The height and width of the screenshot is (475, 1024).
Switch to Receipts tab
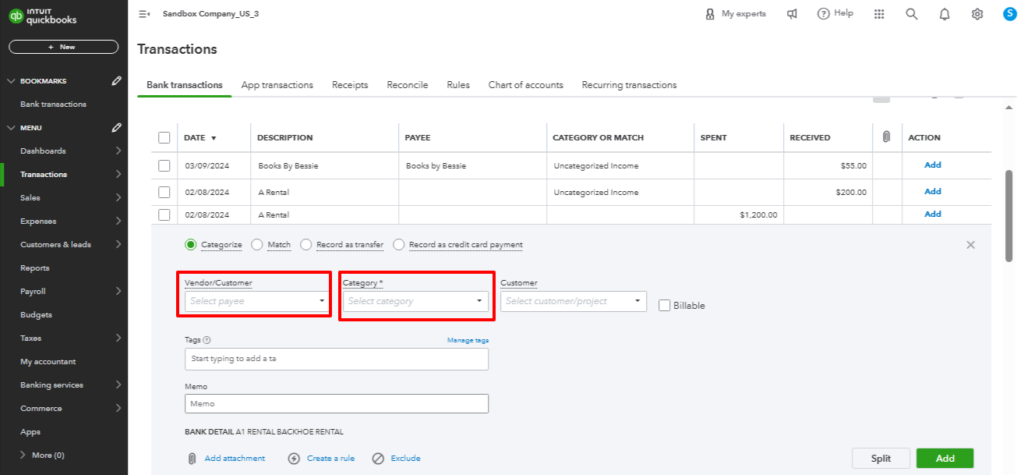click(x=350, y=85)
